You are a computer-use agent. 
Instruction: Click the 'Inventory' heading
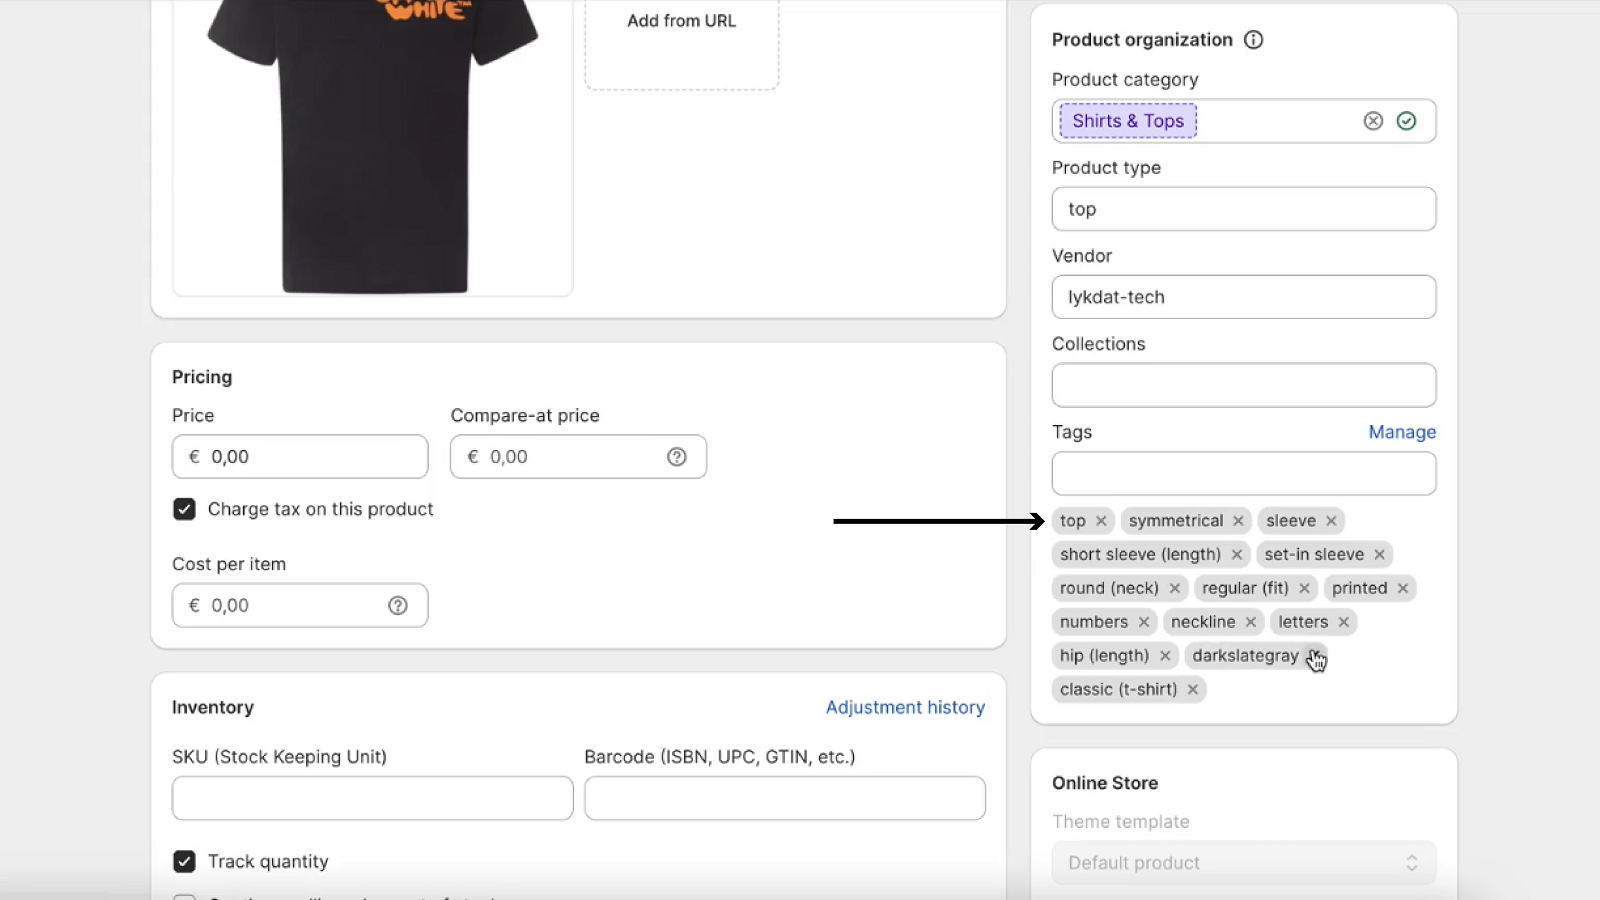(x=213, y=707)
